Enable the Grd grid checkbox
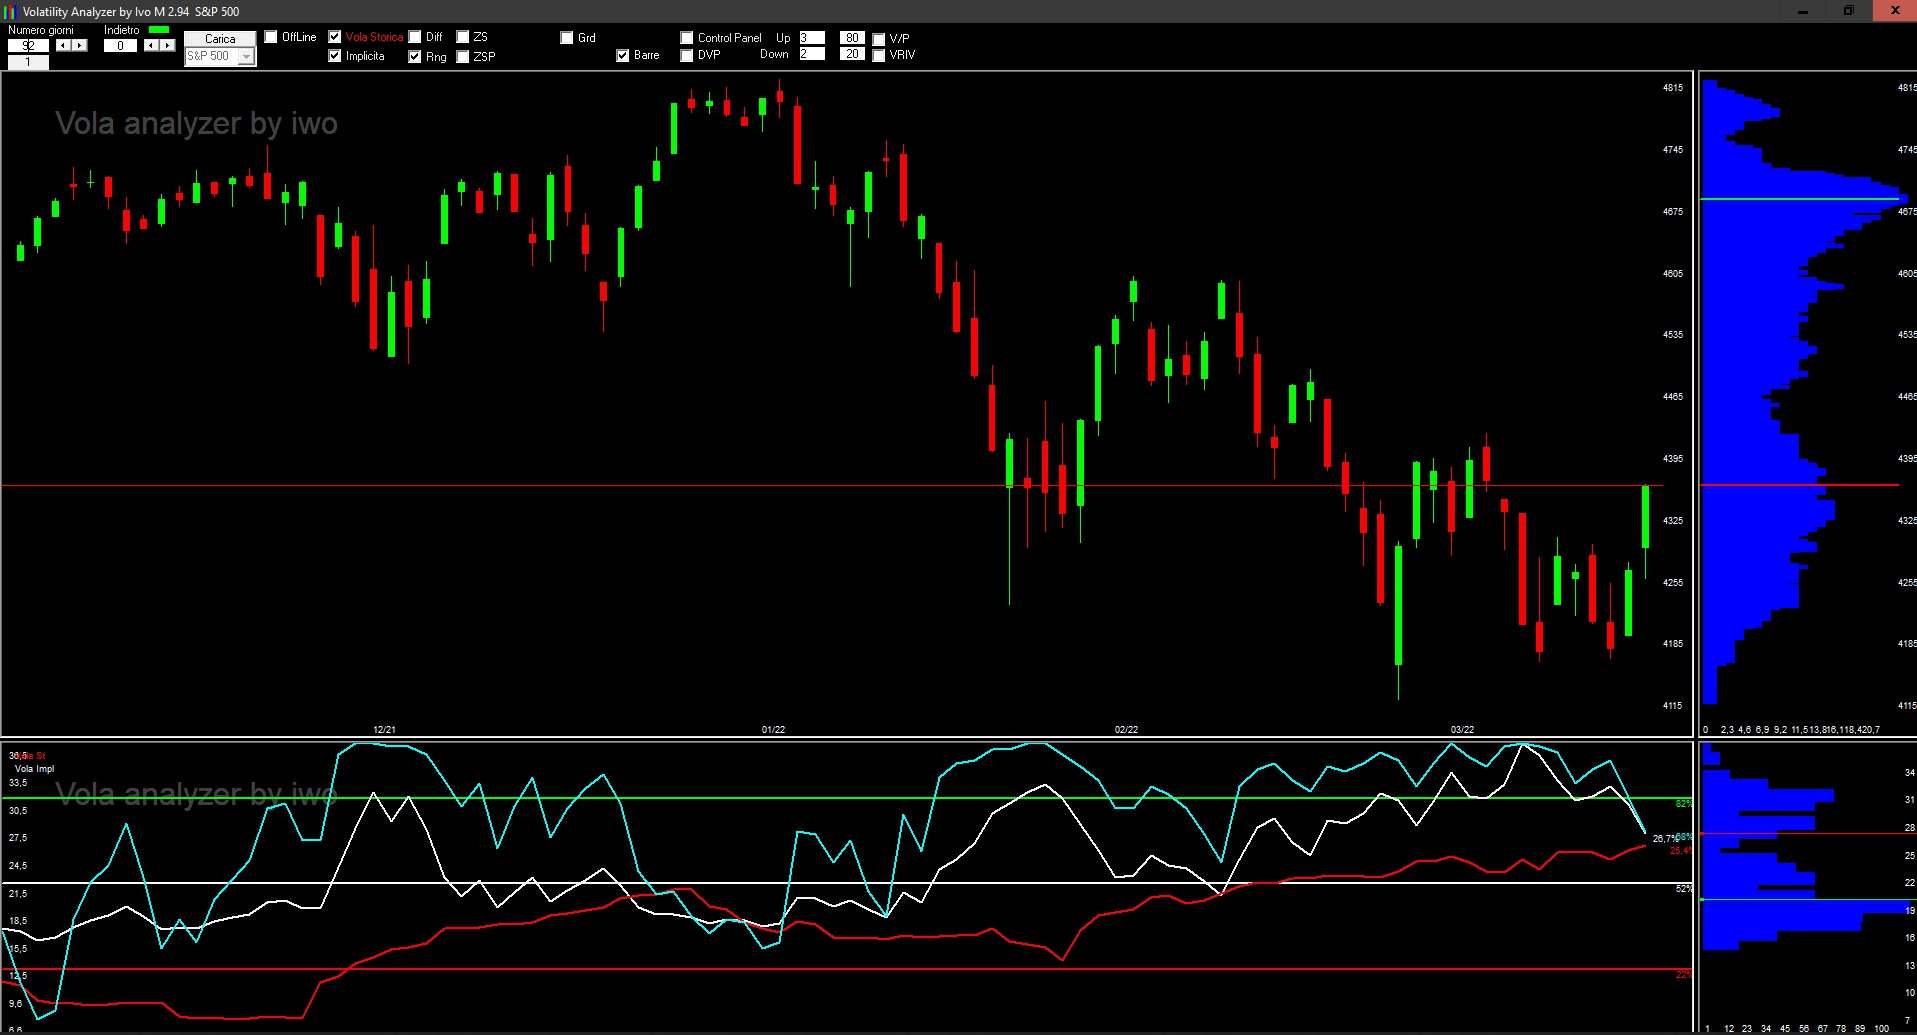Viewport: 1917px width, 1035px height. pos(567,38)
